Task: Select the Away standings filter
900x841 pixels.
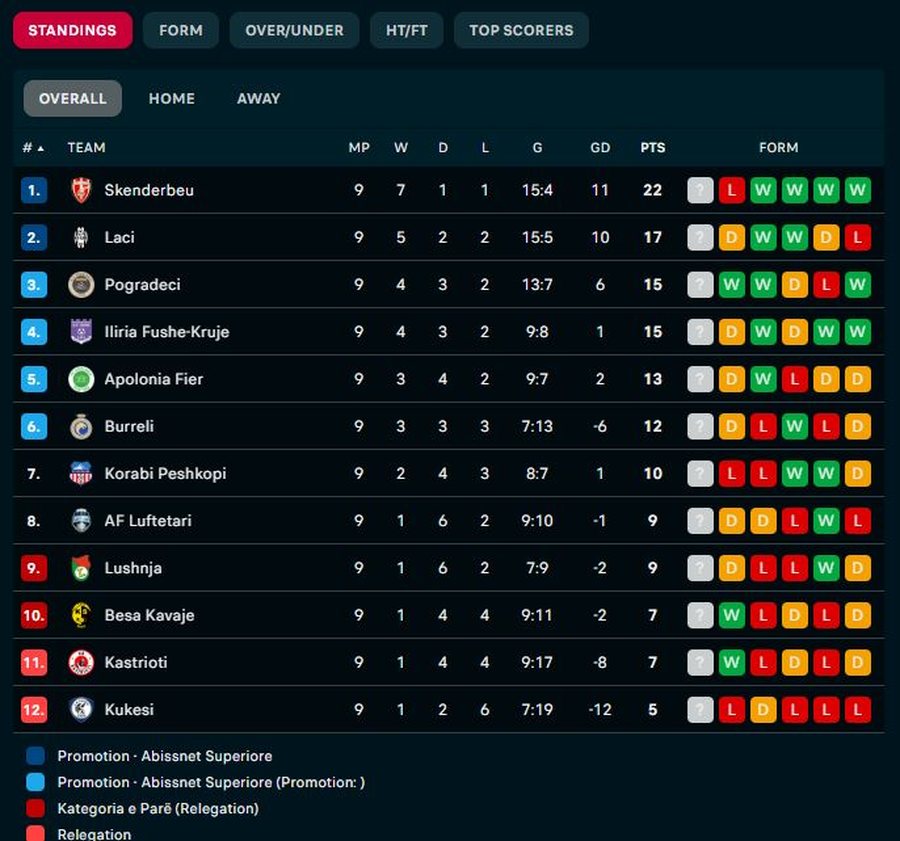Action: tap(258, 98)
